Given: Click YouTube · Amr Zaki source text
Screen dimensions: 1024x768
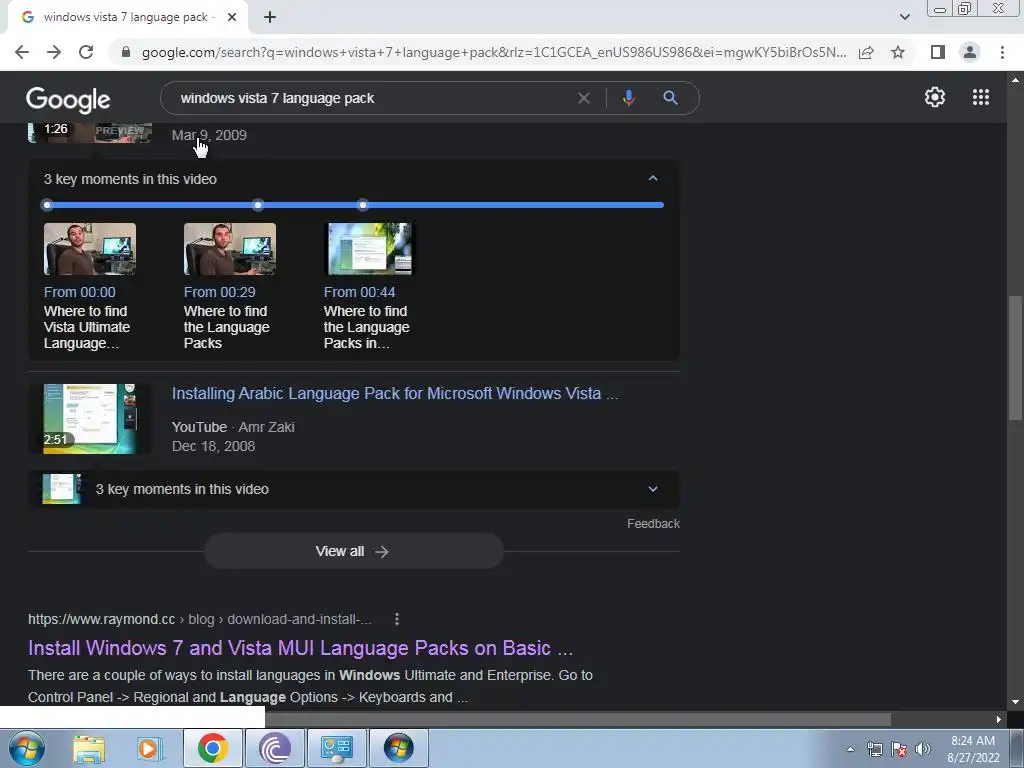Looking at the screenshot, I should tap(233, 427).
